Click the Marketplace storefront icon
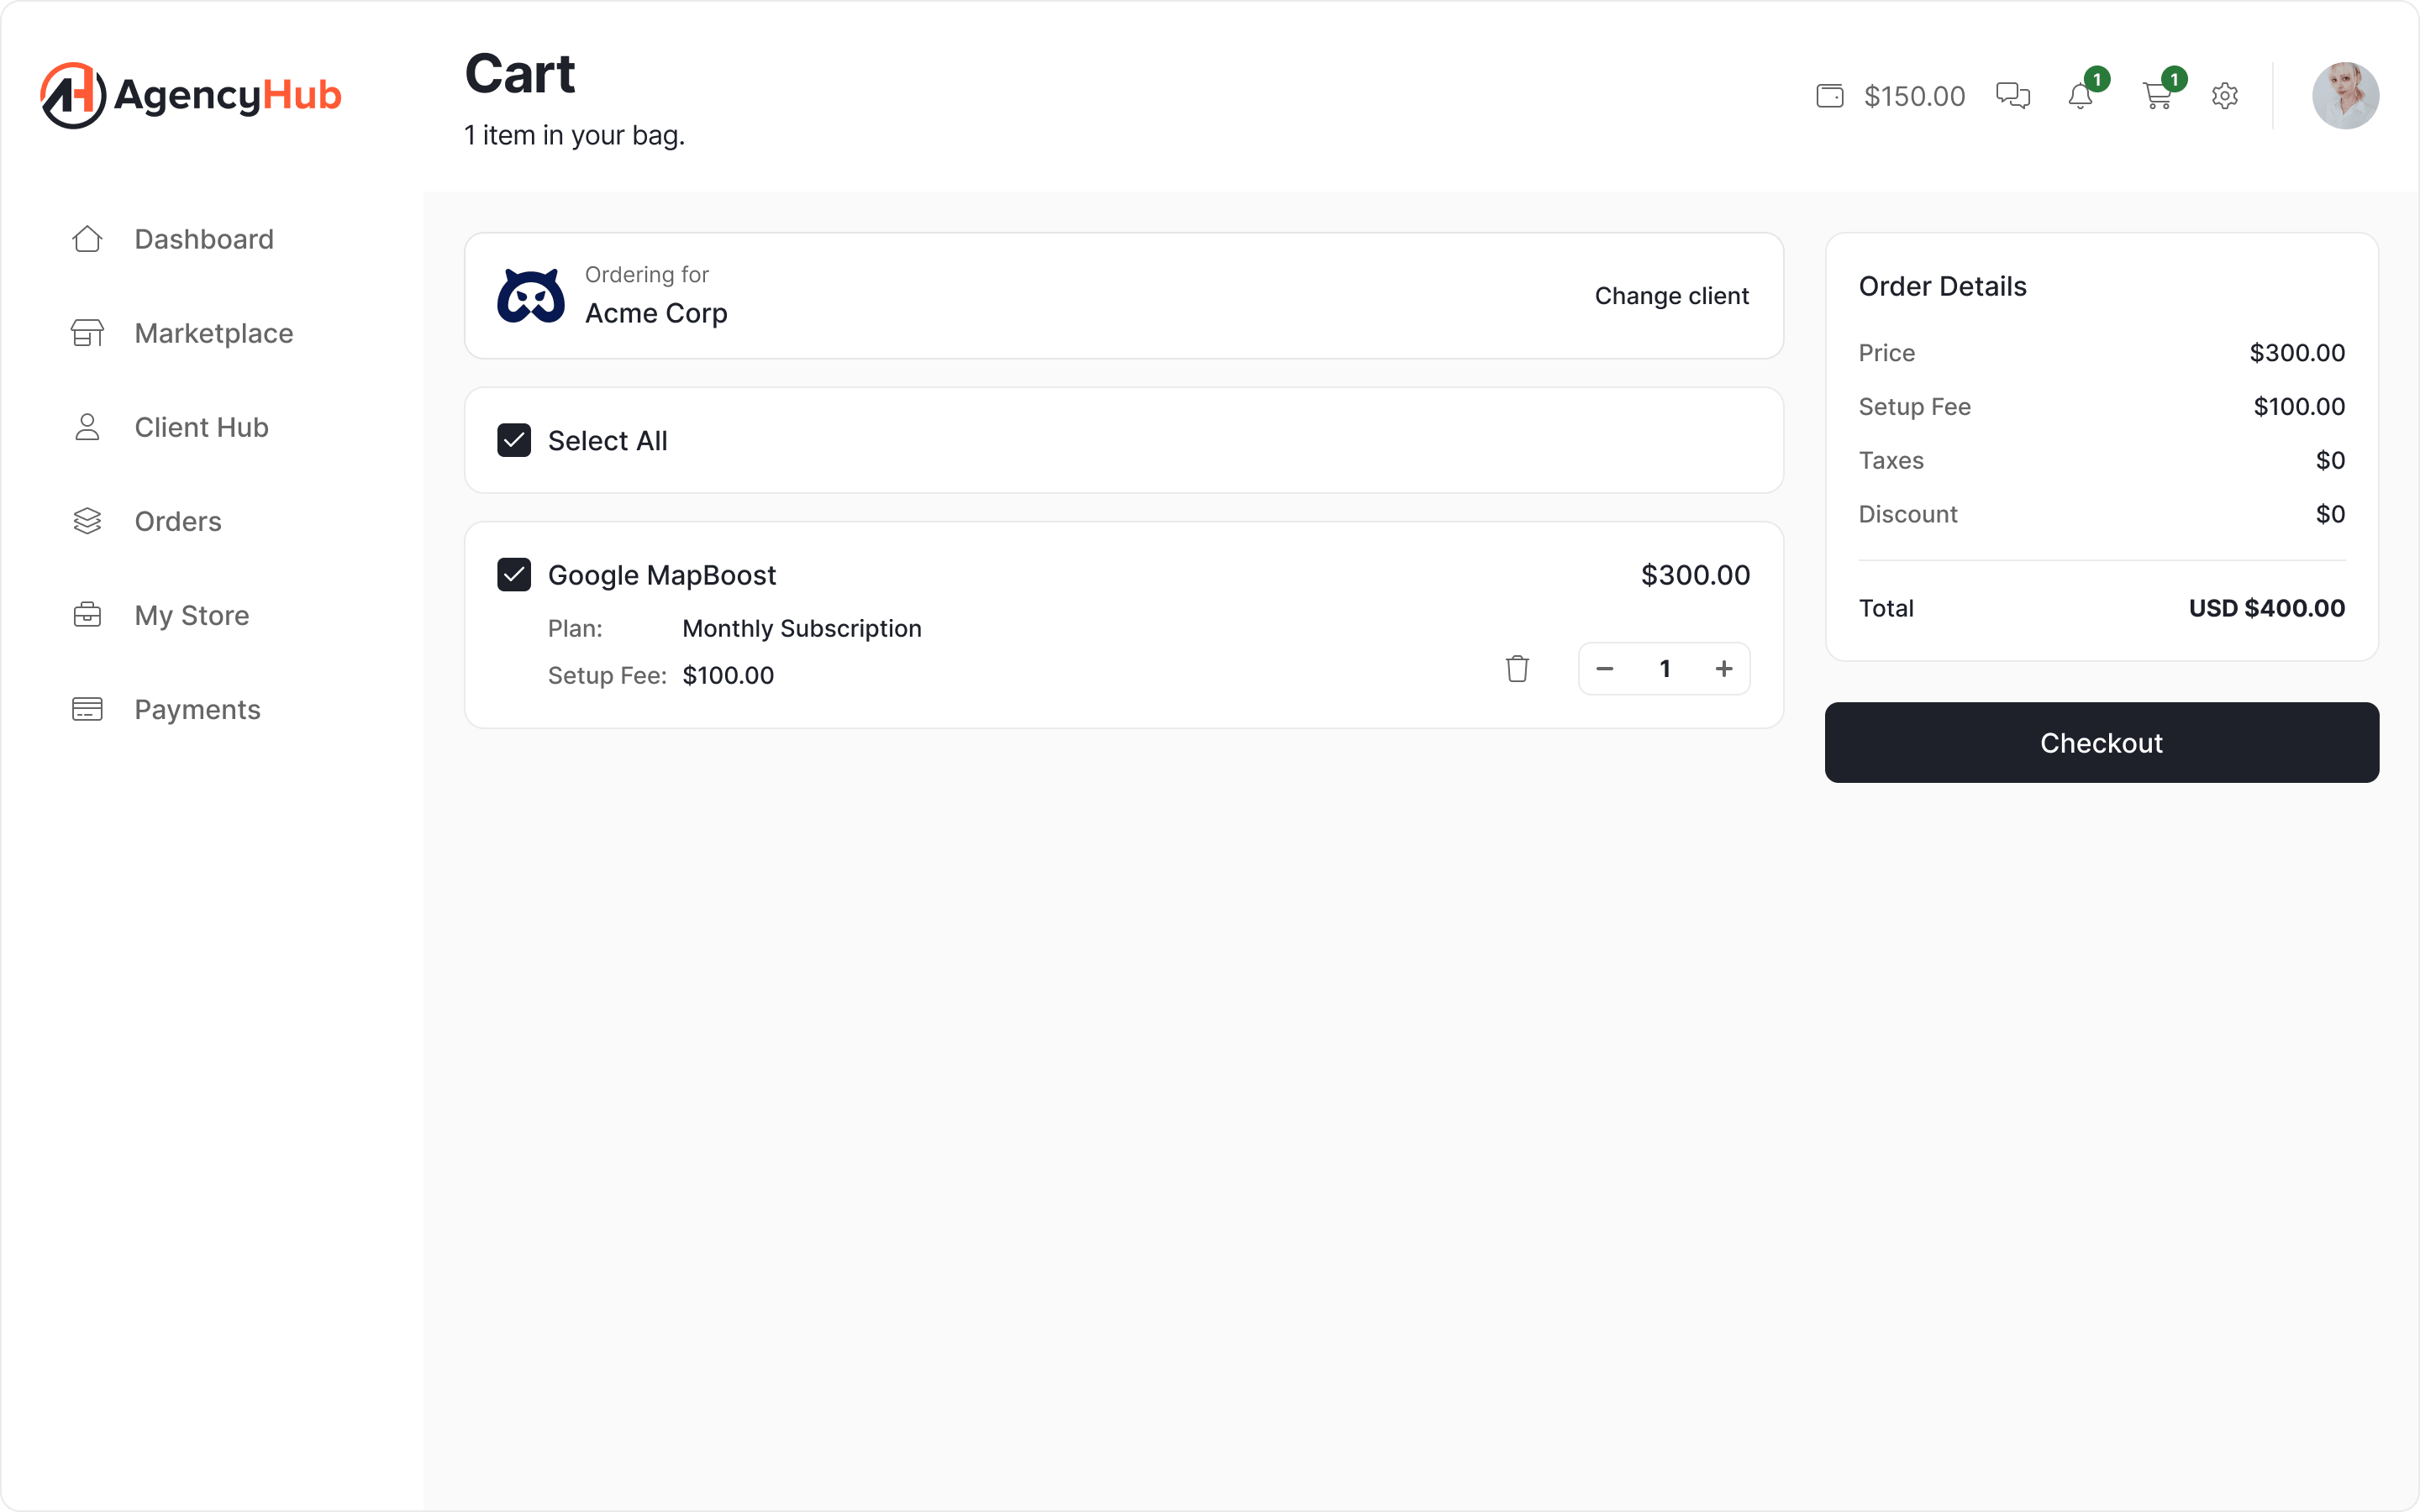2420x1512 pixels. click(87, 333)
